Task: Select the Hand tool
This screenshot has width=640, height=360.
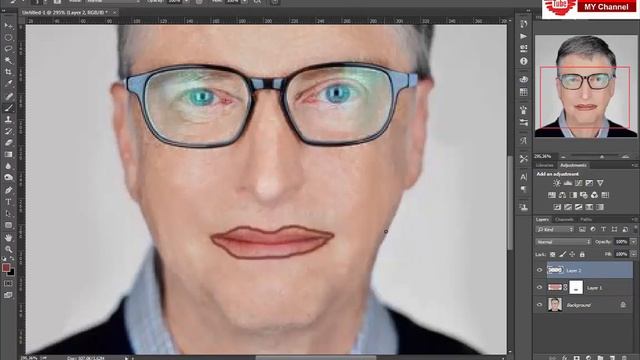Action: click(x=8, y=238)
